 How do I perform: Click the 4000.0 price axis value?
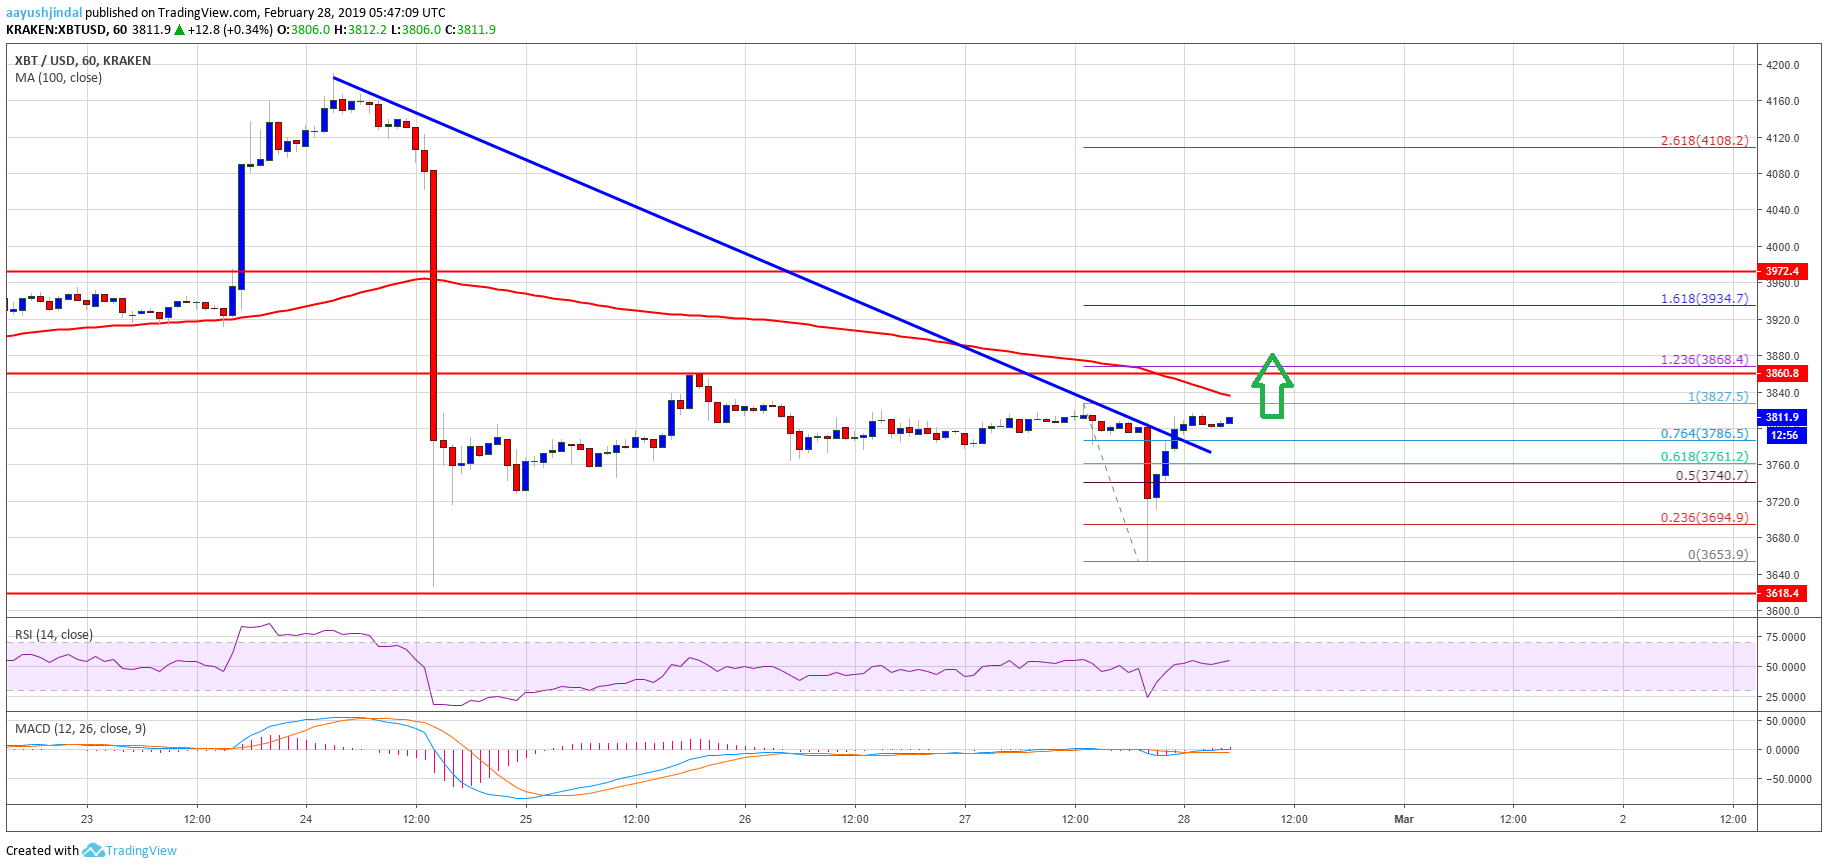(1783, 247)
